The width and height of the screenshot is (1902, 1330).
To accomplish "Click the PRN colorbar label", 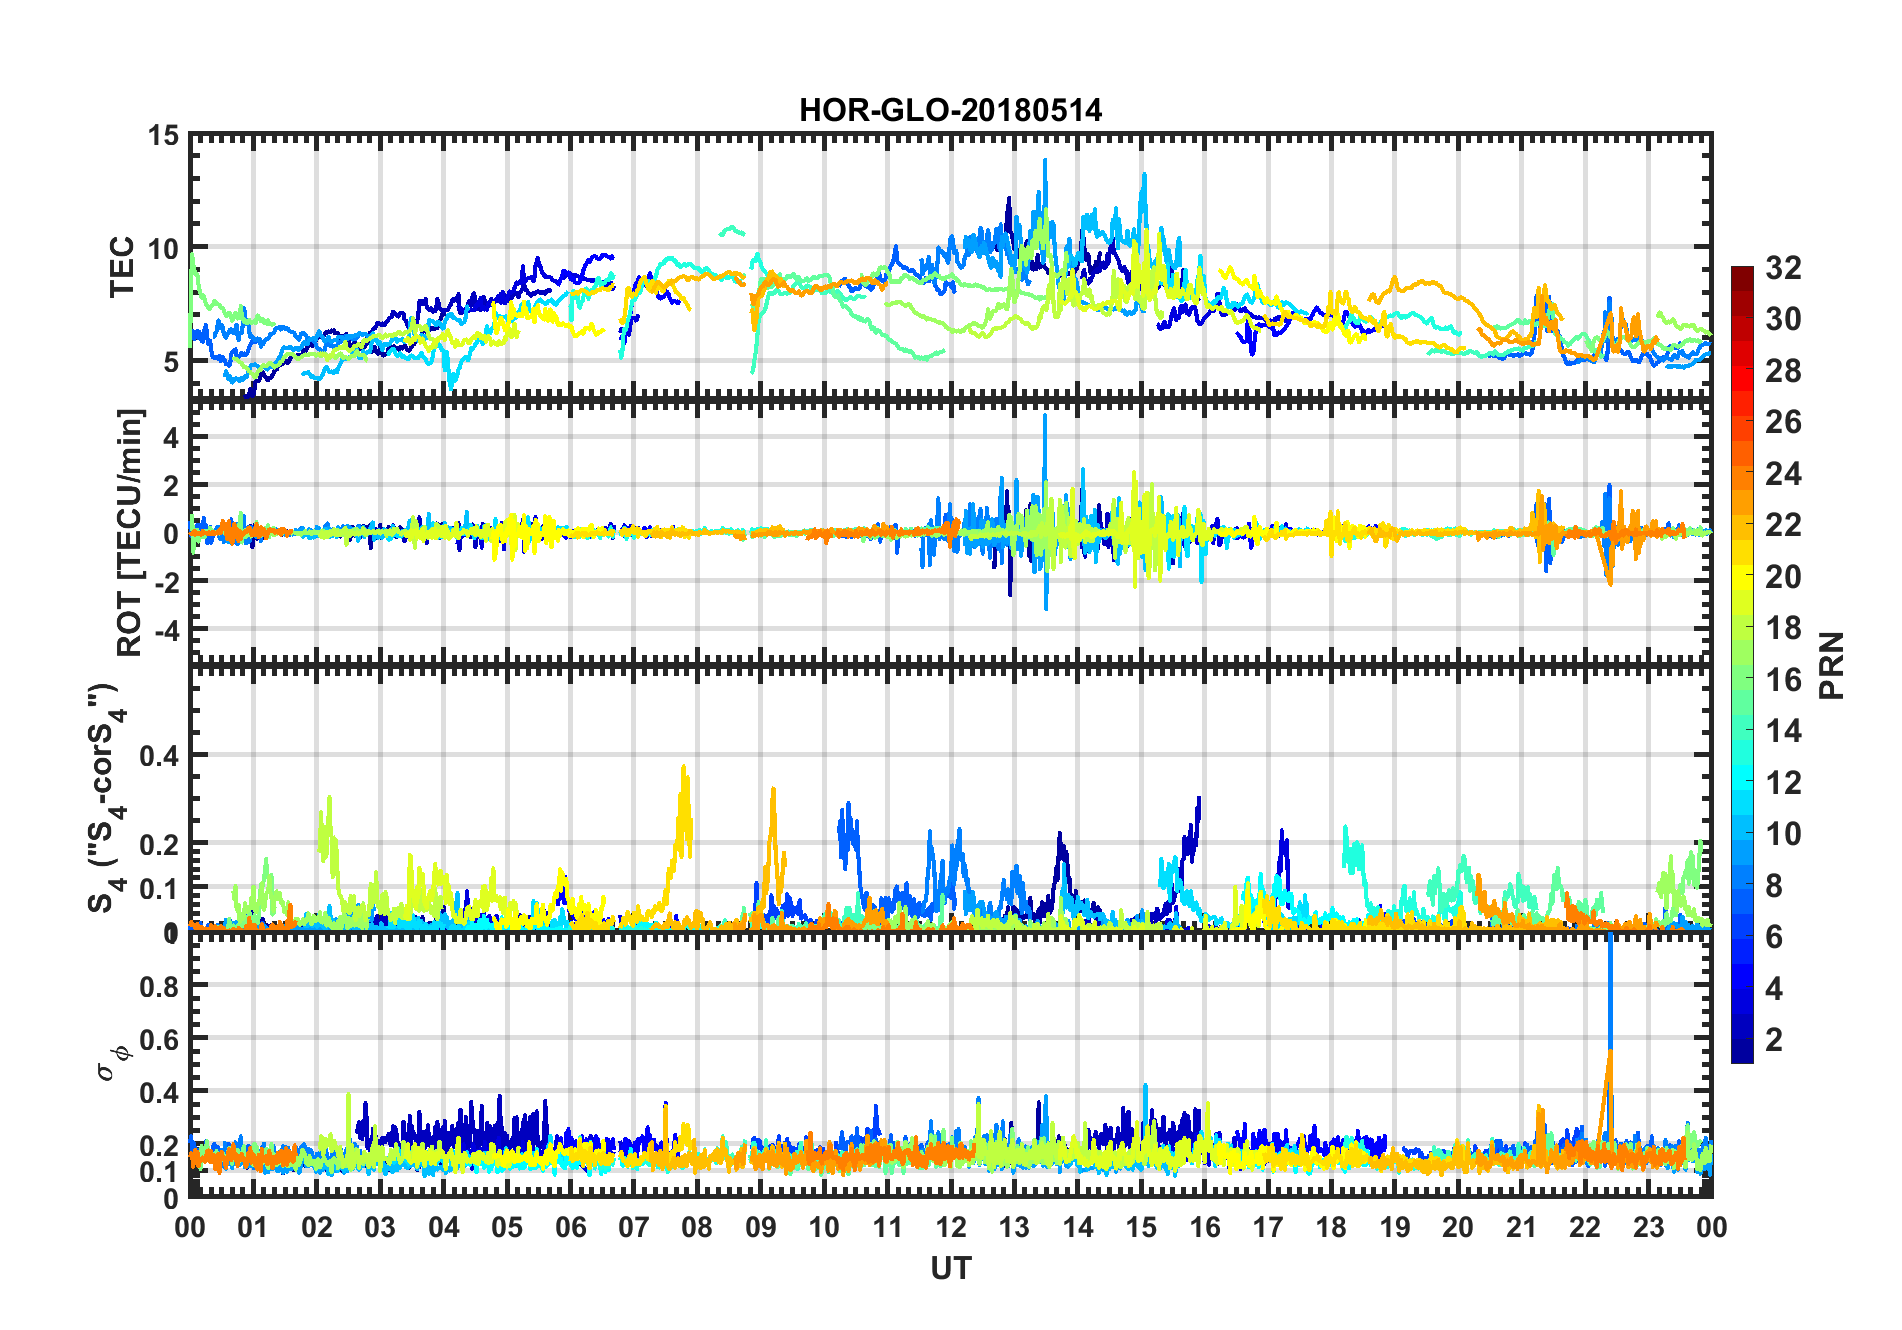I will (1831, 665).
